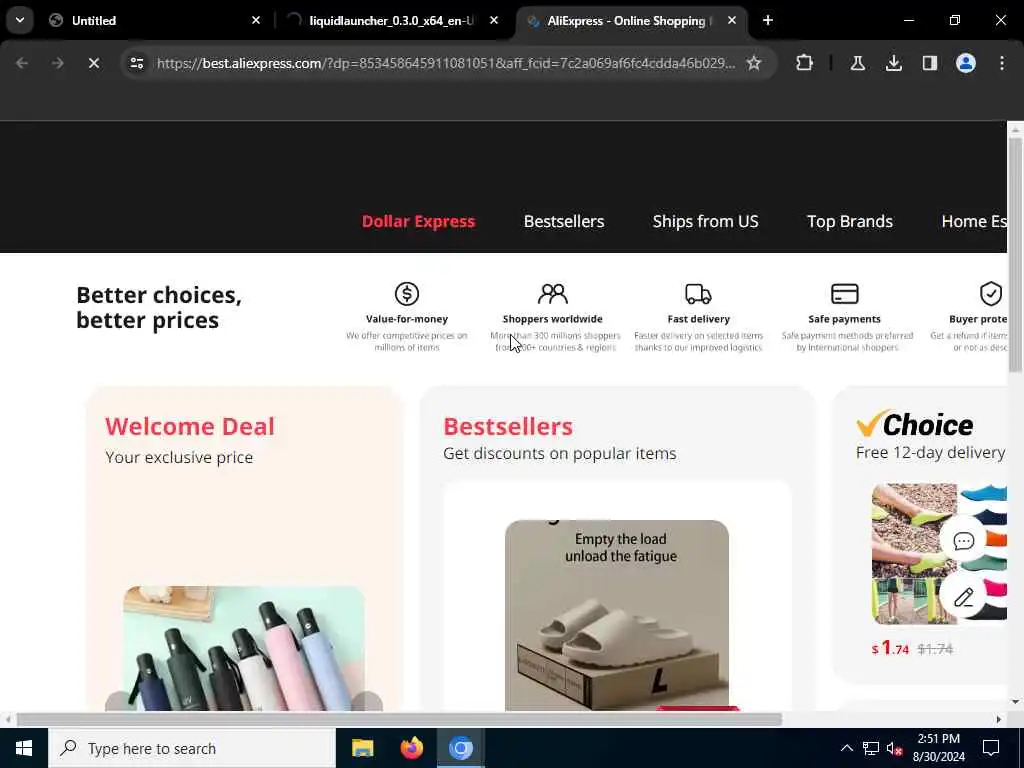Close the Untitled tab
Image resolution: width=1024 pixels, height=768 pixels.
[x=256, y=21]
